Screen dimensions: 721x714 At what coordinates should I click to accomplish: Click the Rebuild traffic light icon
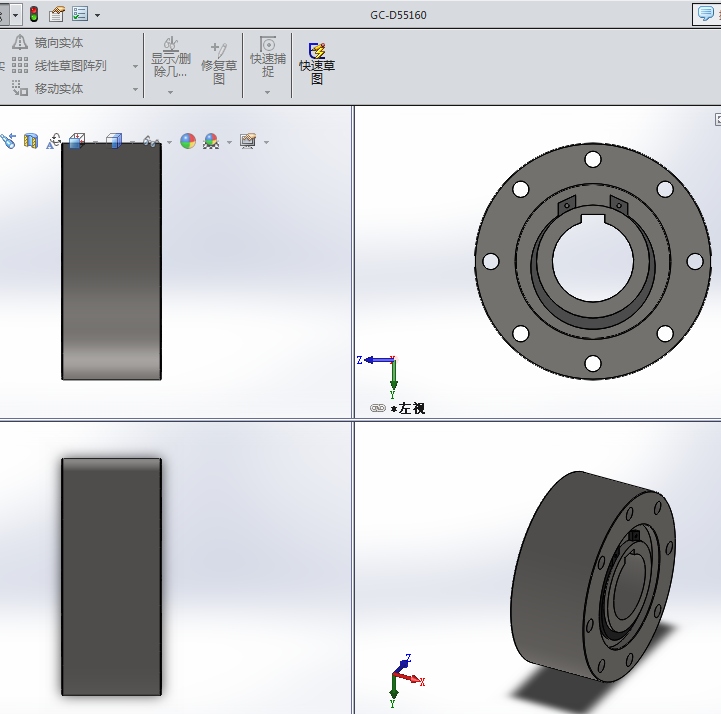(34, 14)
